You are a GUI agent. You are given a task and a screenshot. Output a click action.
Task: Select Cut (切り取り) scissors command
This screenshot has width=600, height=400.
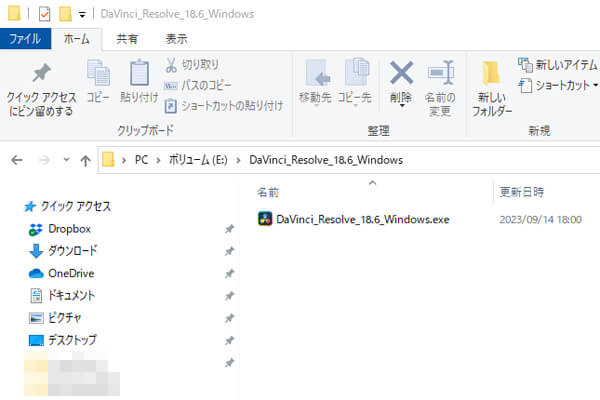click(x=192, y=65)
